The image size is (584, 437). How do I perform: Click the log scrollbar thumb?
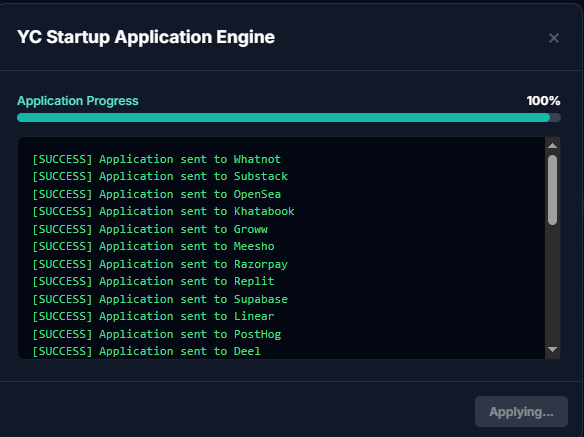coord(552,190)
